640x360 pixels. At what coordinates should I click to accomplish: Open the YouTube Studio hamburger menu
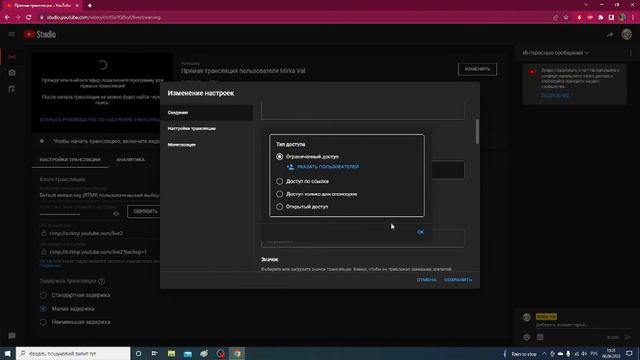coord(11,34)
